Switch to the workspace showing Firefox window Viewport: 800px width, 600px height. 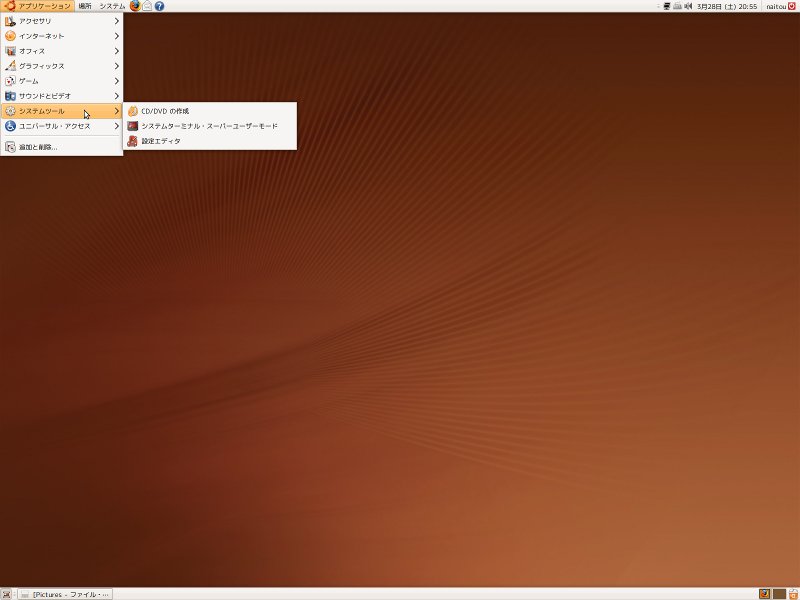click(x=764, y=594)
